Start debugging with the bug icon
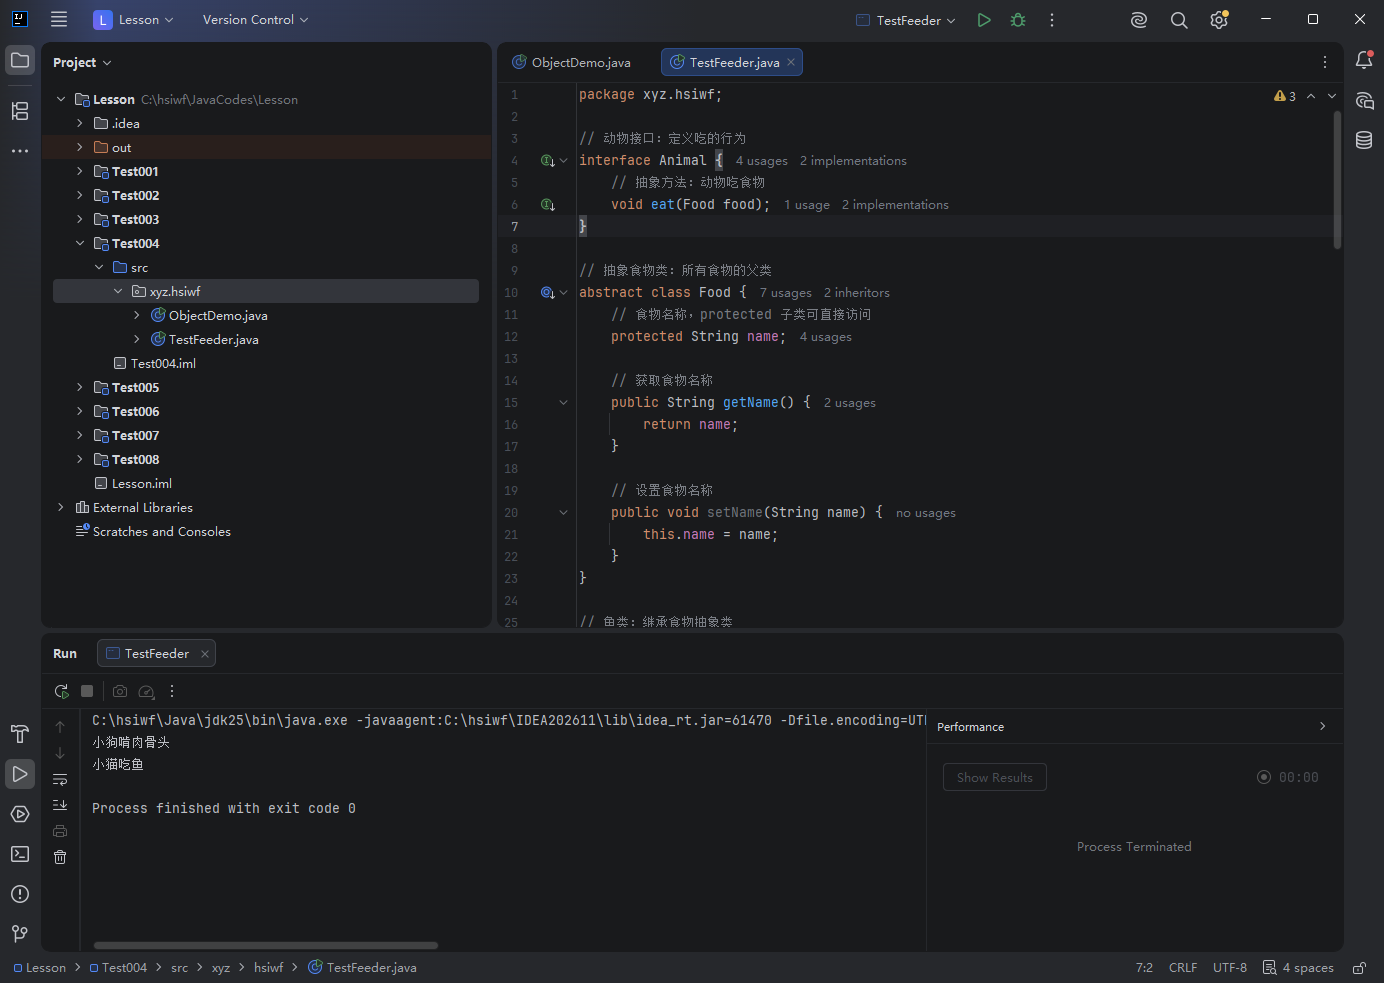Viewport: 1384px width, 983px height. tap(1018, 20)
